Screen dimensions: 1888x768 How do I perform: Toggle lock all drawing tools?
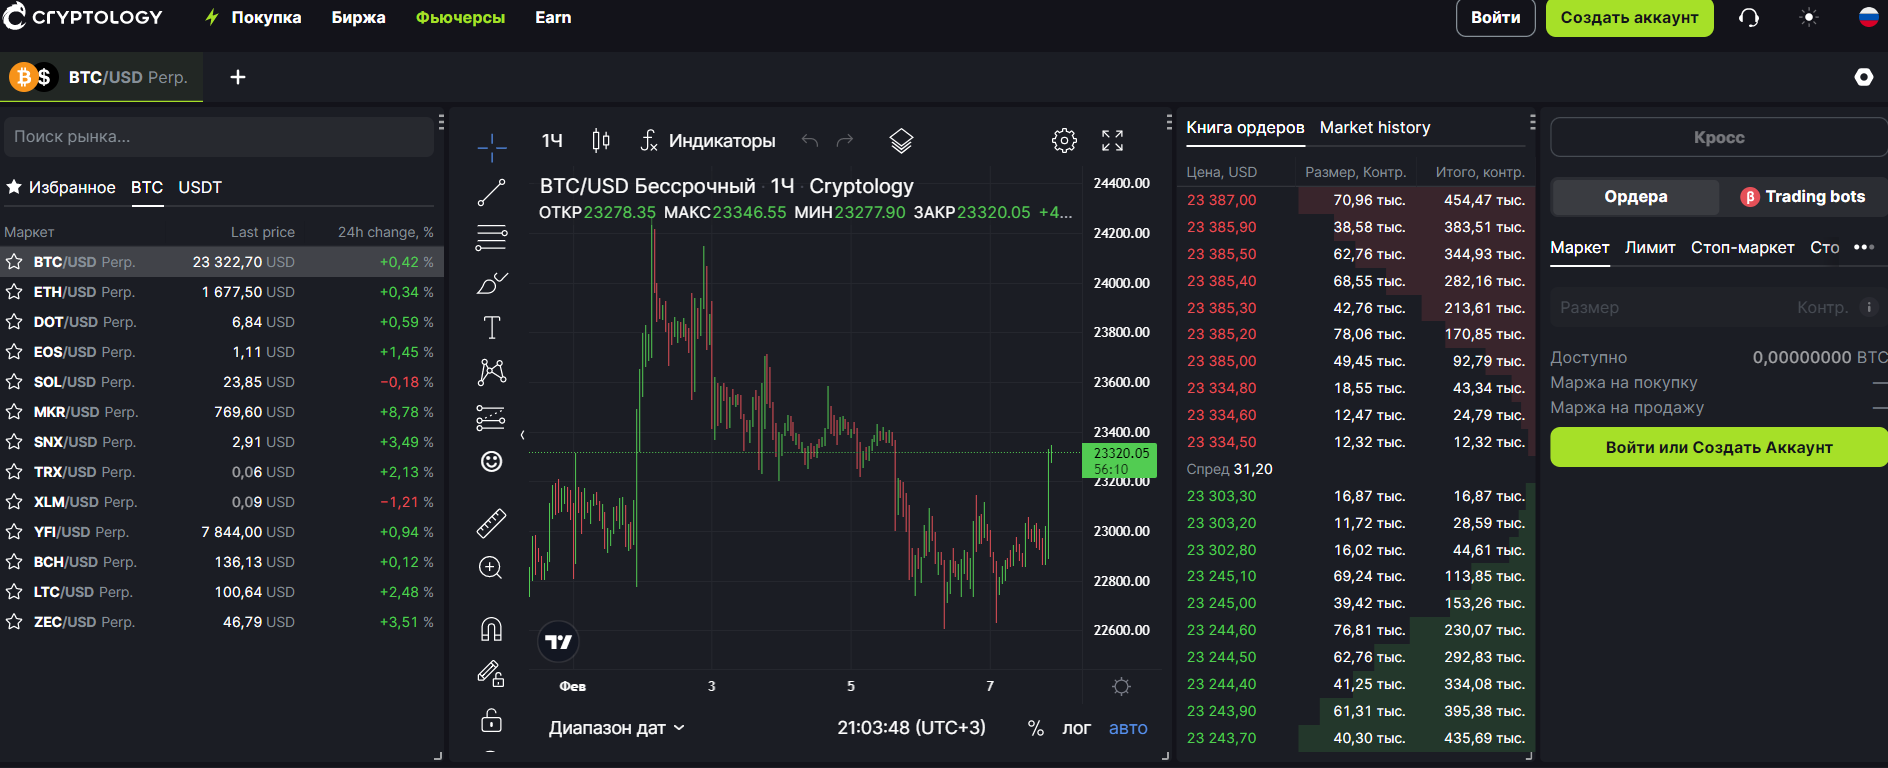tap(491, 720)
